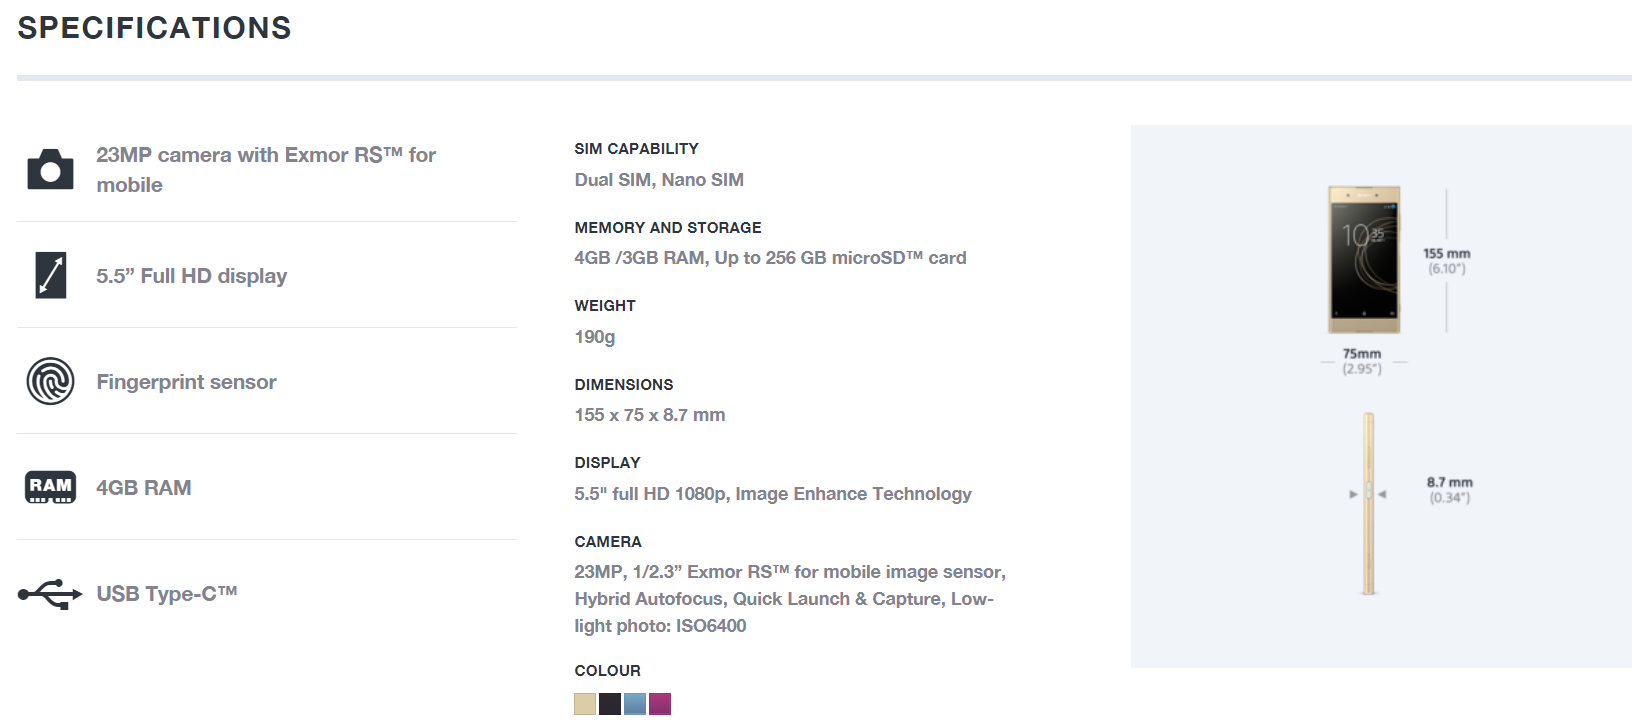
Task: Select the gold colour swatch
Action: 585,704
